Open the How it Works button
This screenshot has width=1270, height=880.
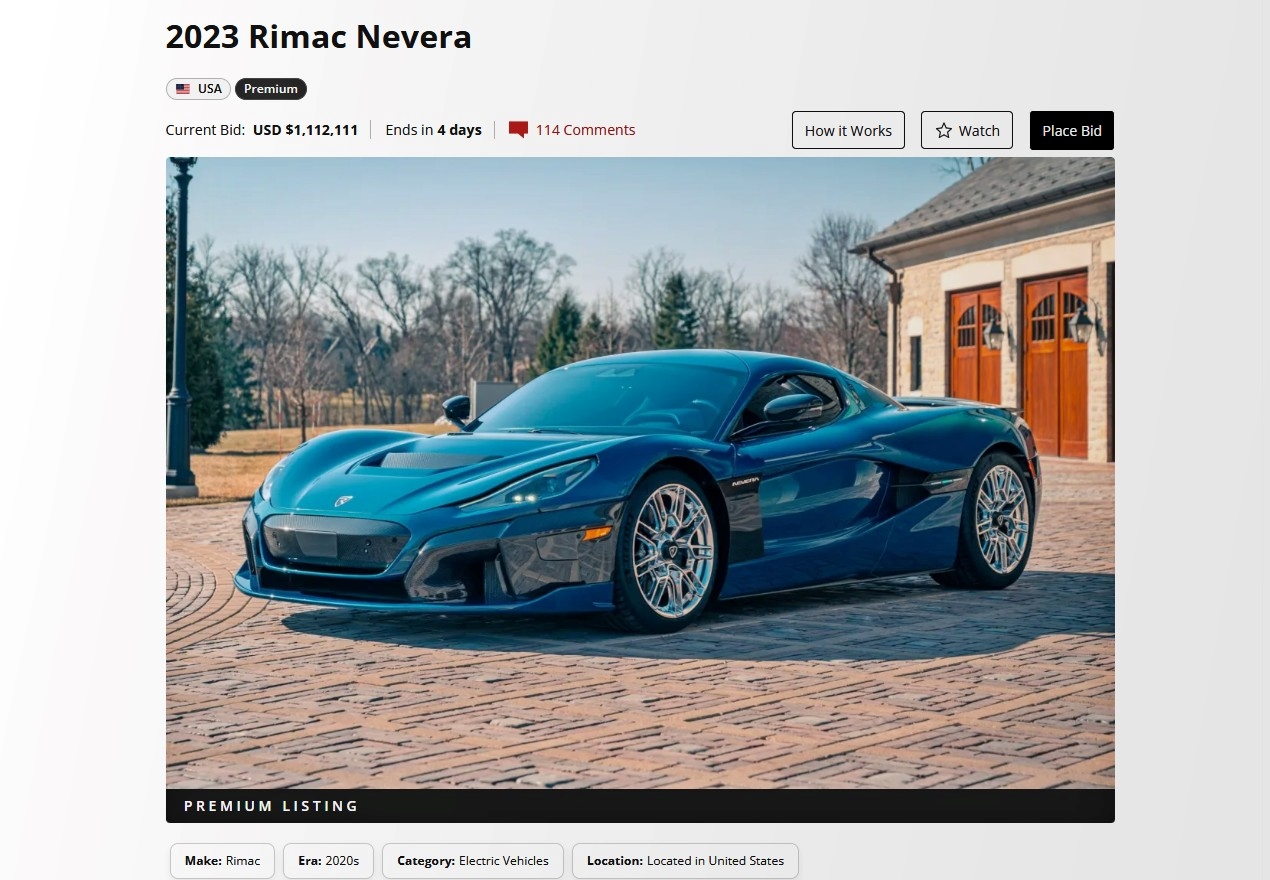[848, 130]
